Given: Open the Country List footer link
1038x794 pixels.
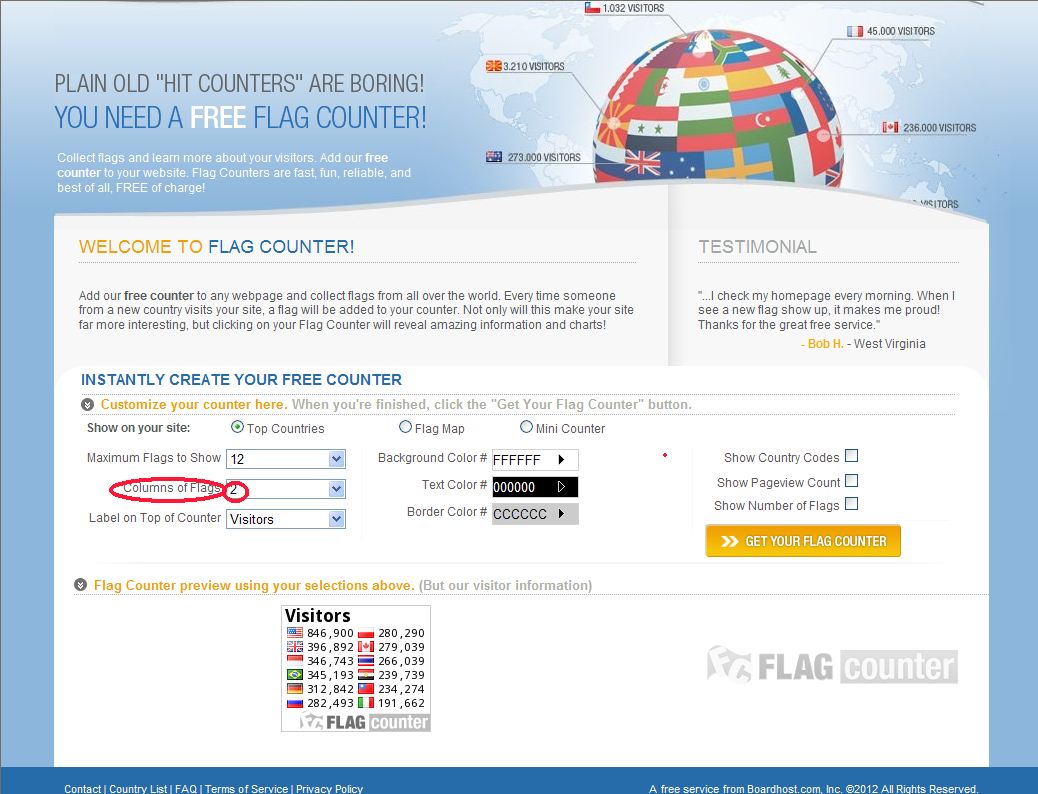Looking at the screenshot, I should (x=138, y=789).
